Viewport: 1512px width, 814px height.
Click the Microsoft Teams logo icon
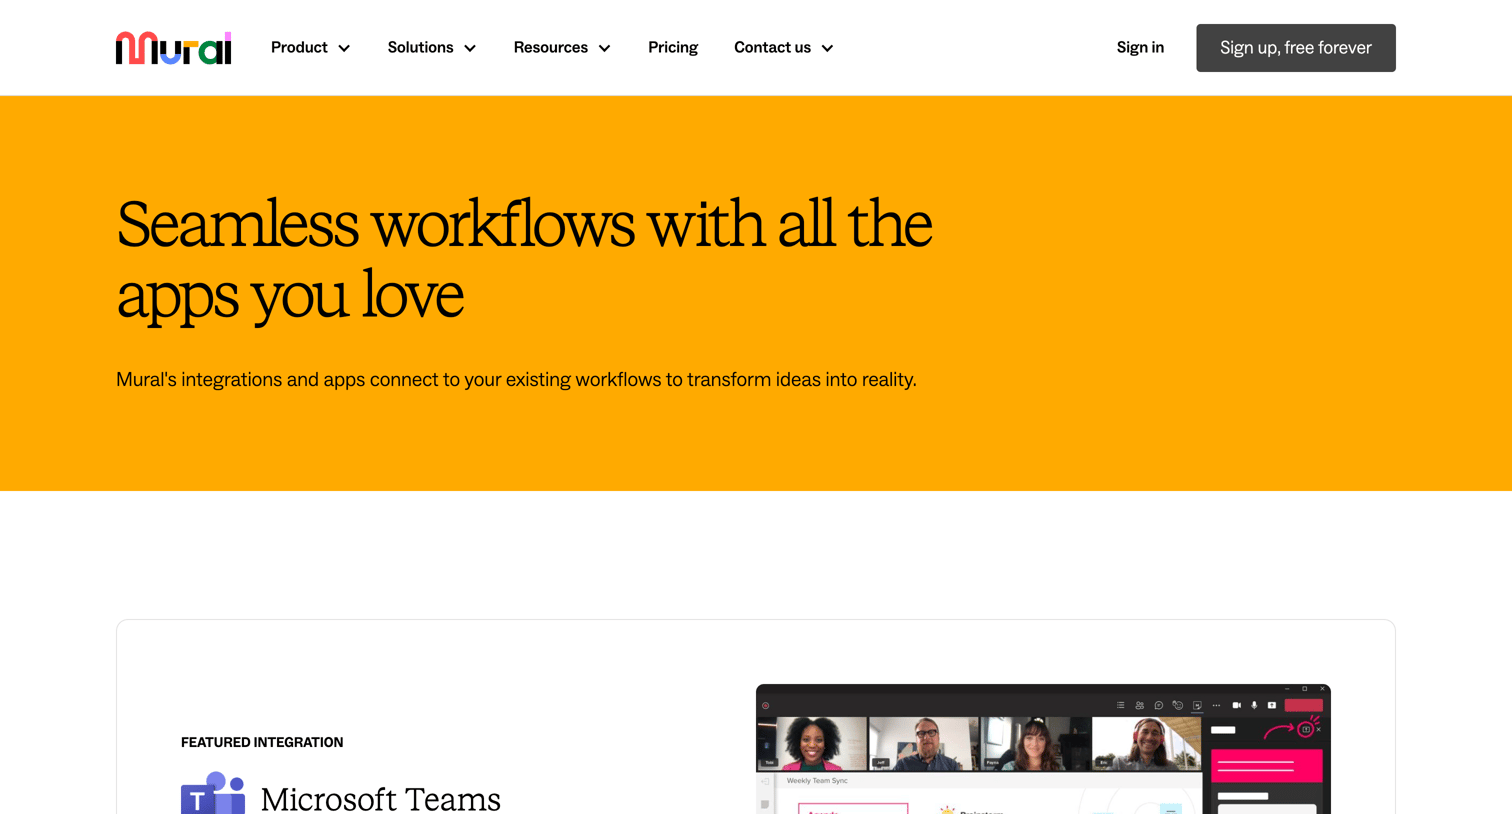(x=213, y=793)
